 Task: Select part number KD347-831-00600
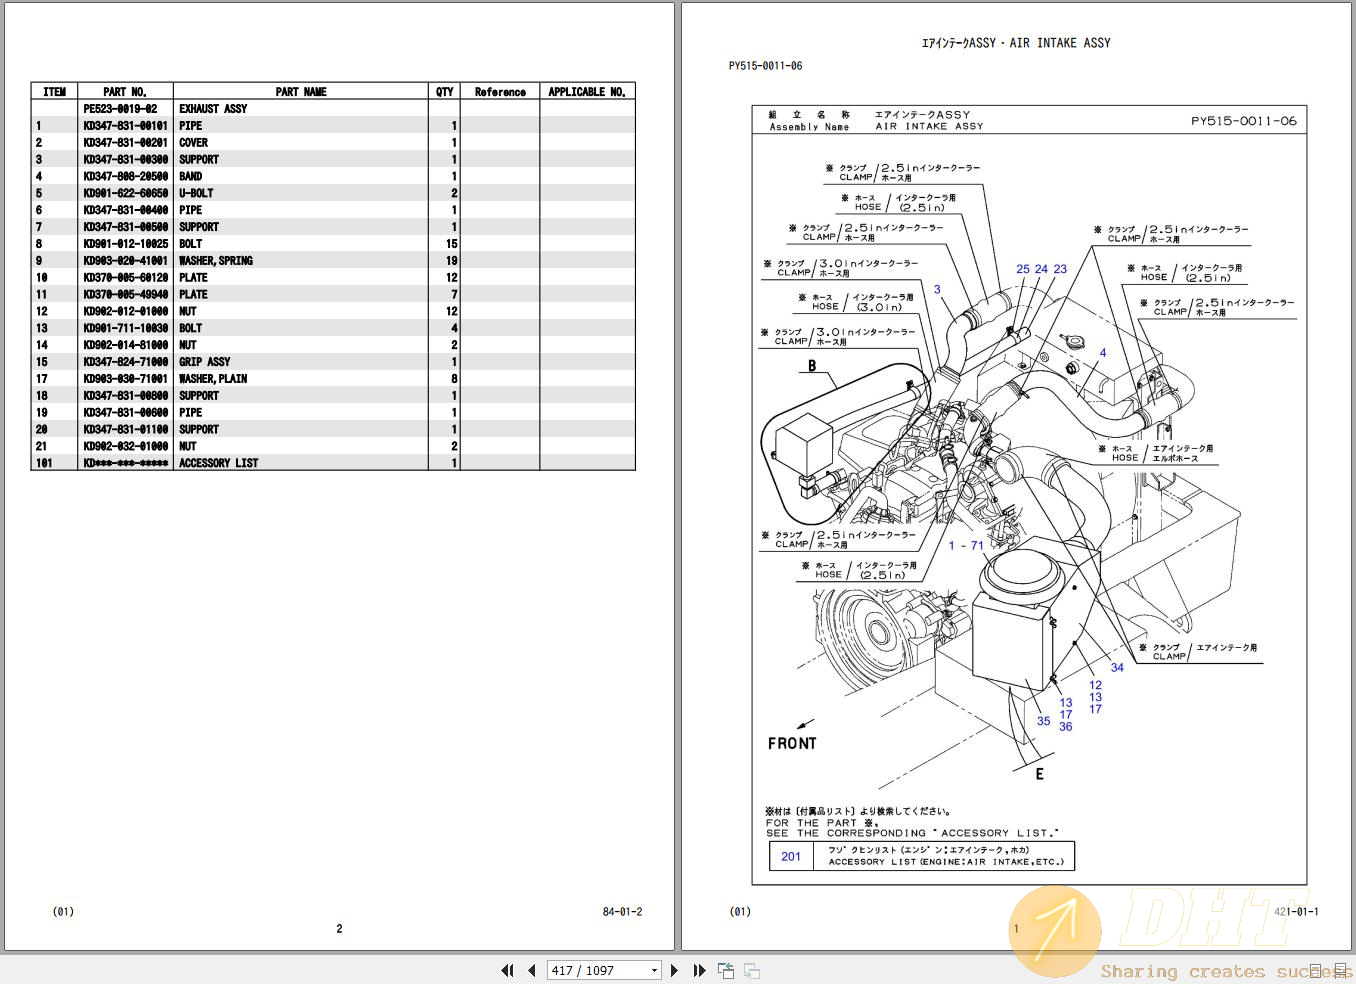[125, 412]
